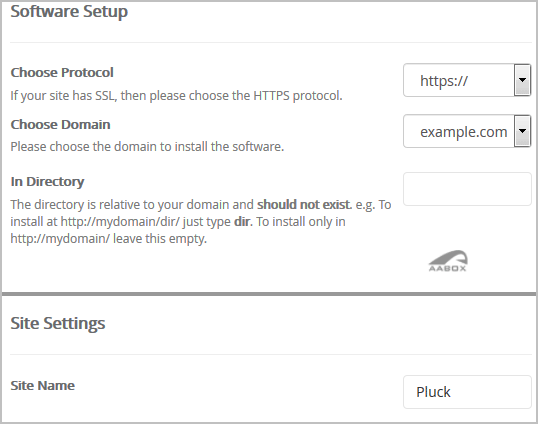Image resolution: width=538 pixels, height=424 pixels.
Task: Focus the empty In Directory text field
Action: click(x=467, y=189)
